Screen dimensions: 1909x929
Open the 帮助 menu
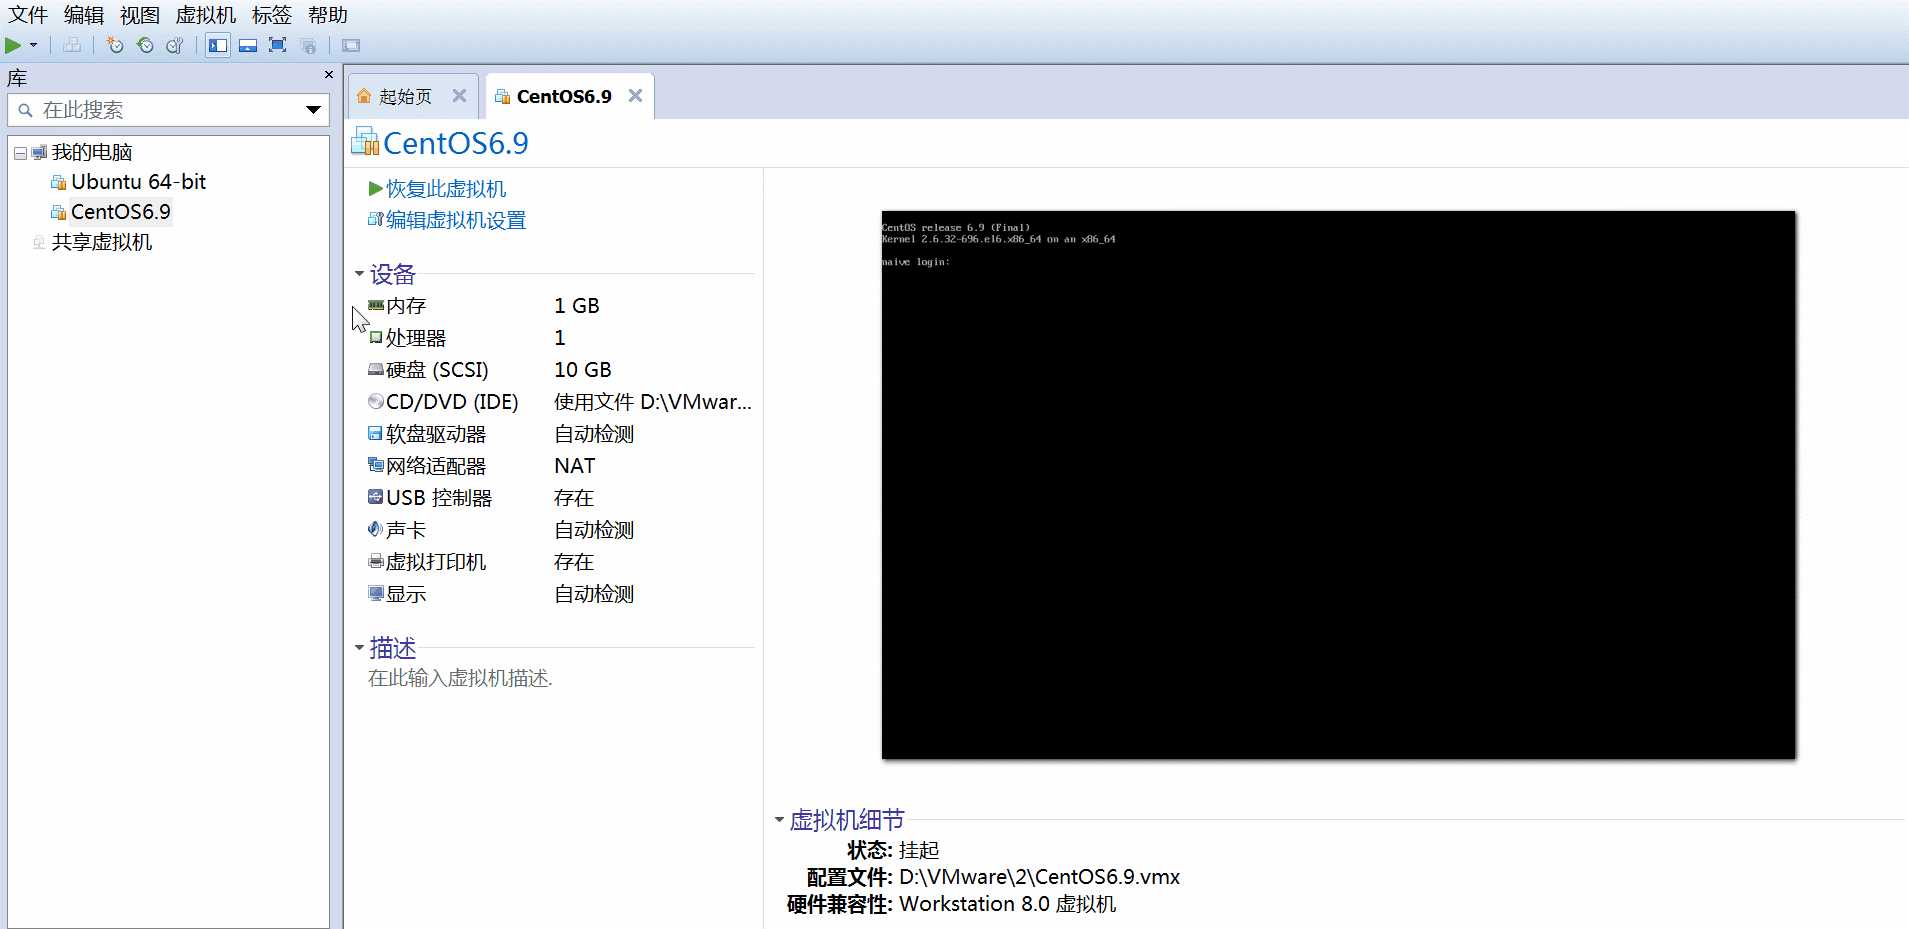pyautogui.click(x=328, y=15)
